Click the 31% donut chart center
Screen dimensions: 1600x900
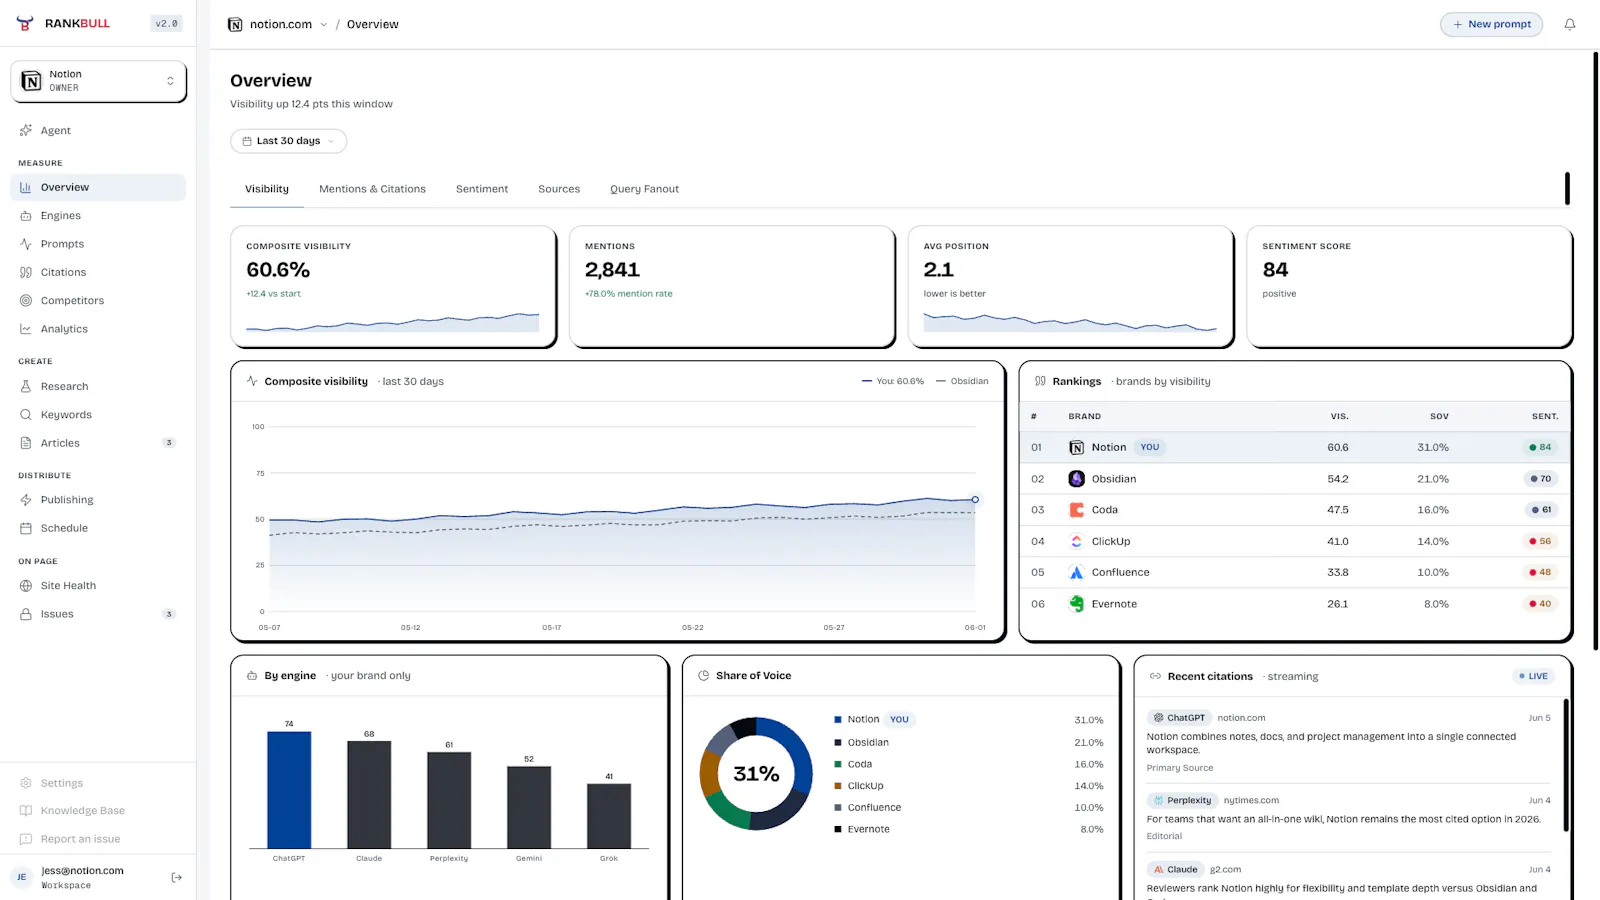[x=756, y=774]
